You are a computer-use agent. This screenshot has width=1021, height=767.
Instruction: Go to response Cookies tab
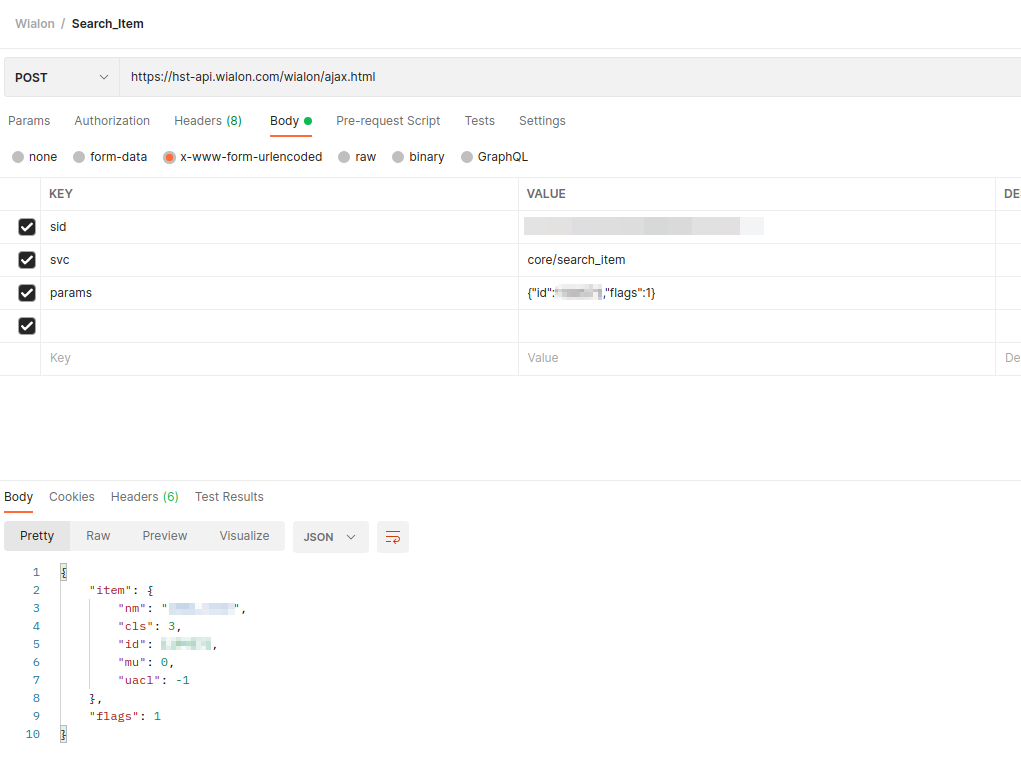pos(72,497)
